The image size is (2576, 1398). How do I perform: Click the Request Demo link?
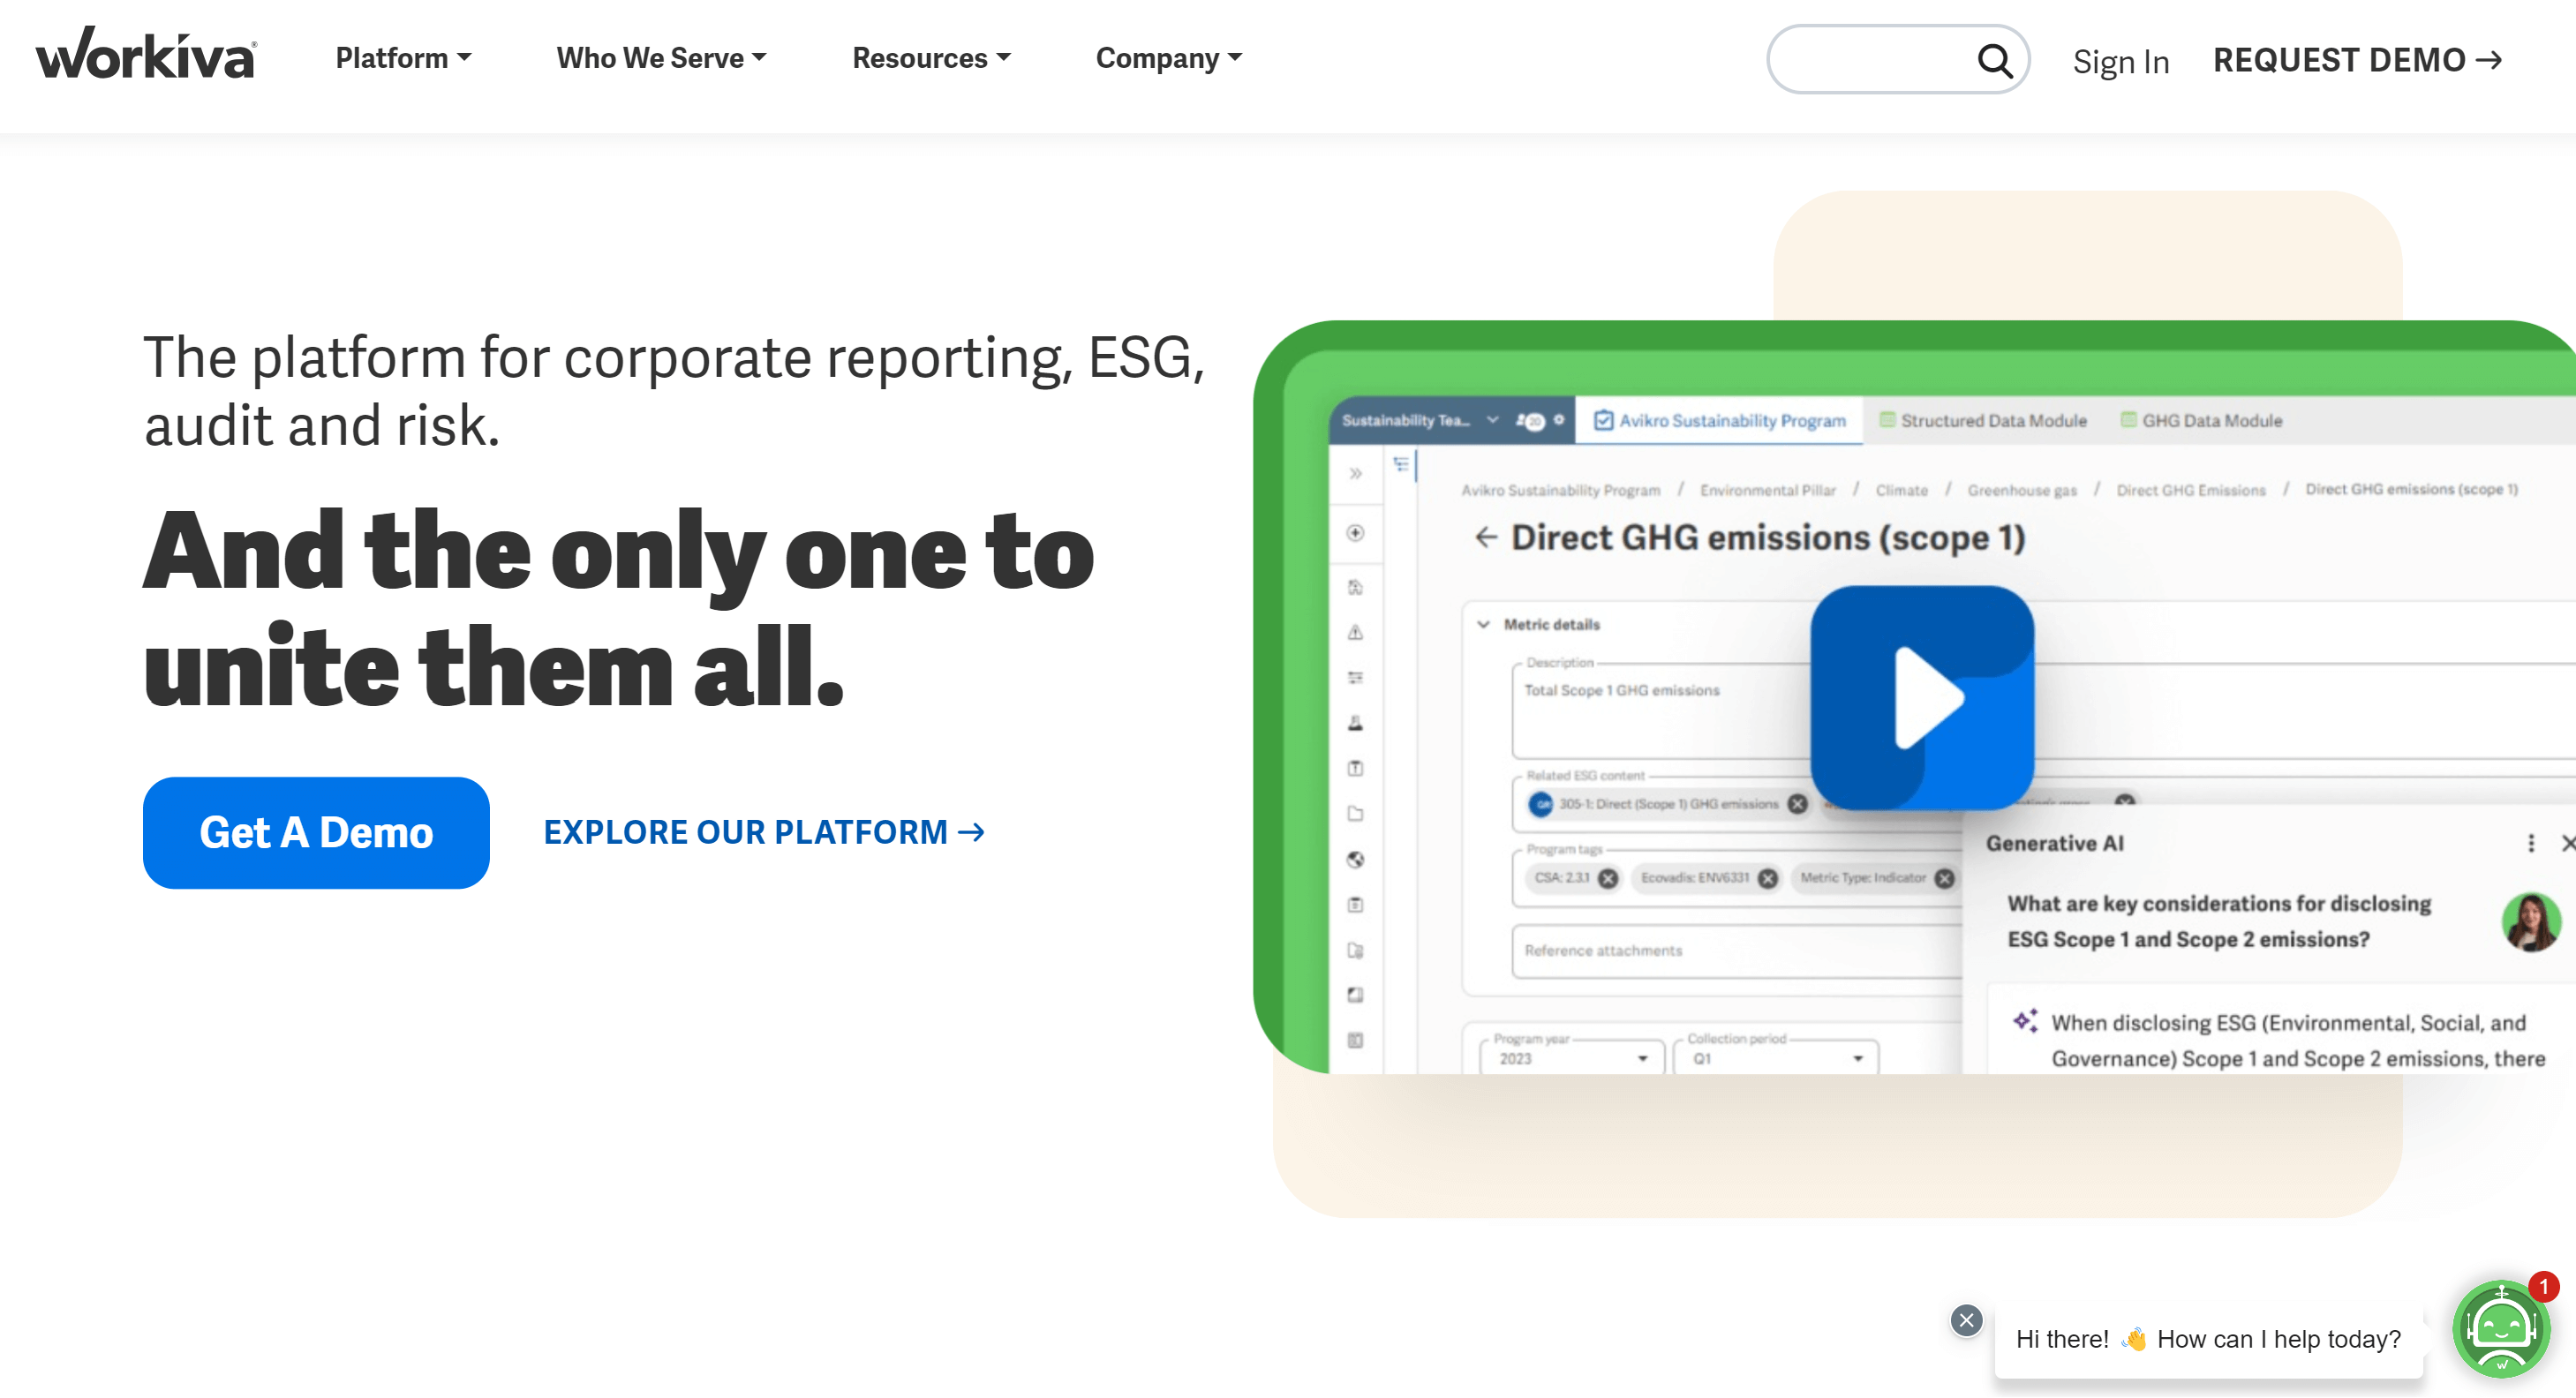pos(2357,60)
